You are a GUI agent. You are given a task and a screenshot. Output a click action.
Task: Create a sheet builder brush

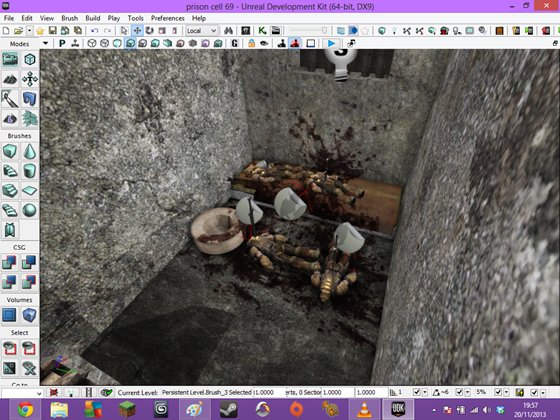pyautogui.click(x=30, y=190)
